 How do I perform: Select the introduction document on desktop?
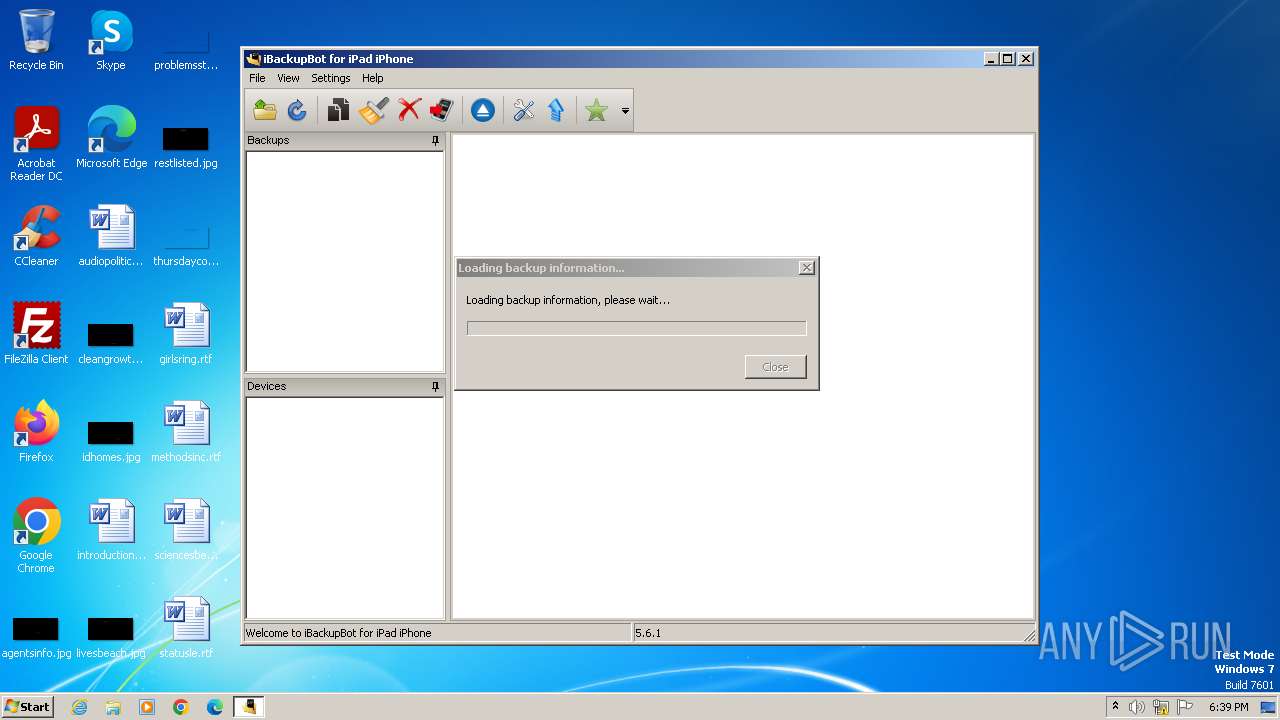click(111, 530)
